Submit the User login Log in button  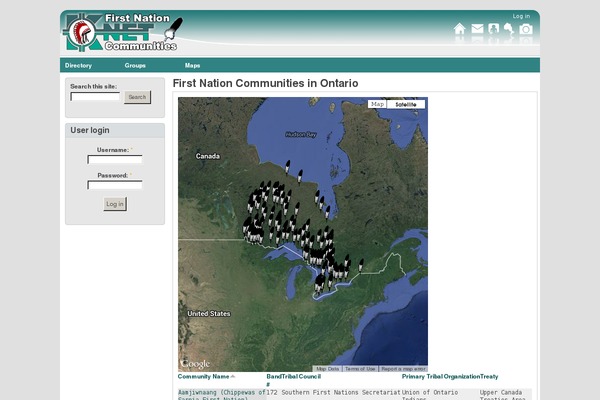tap(115, 204)
